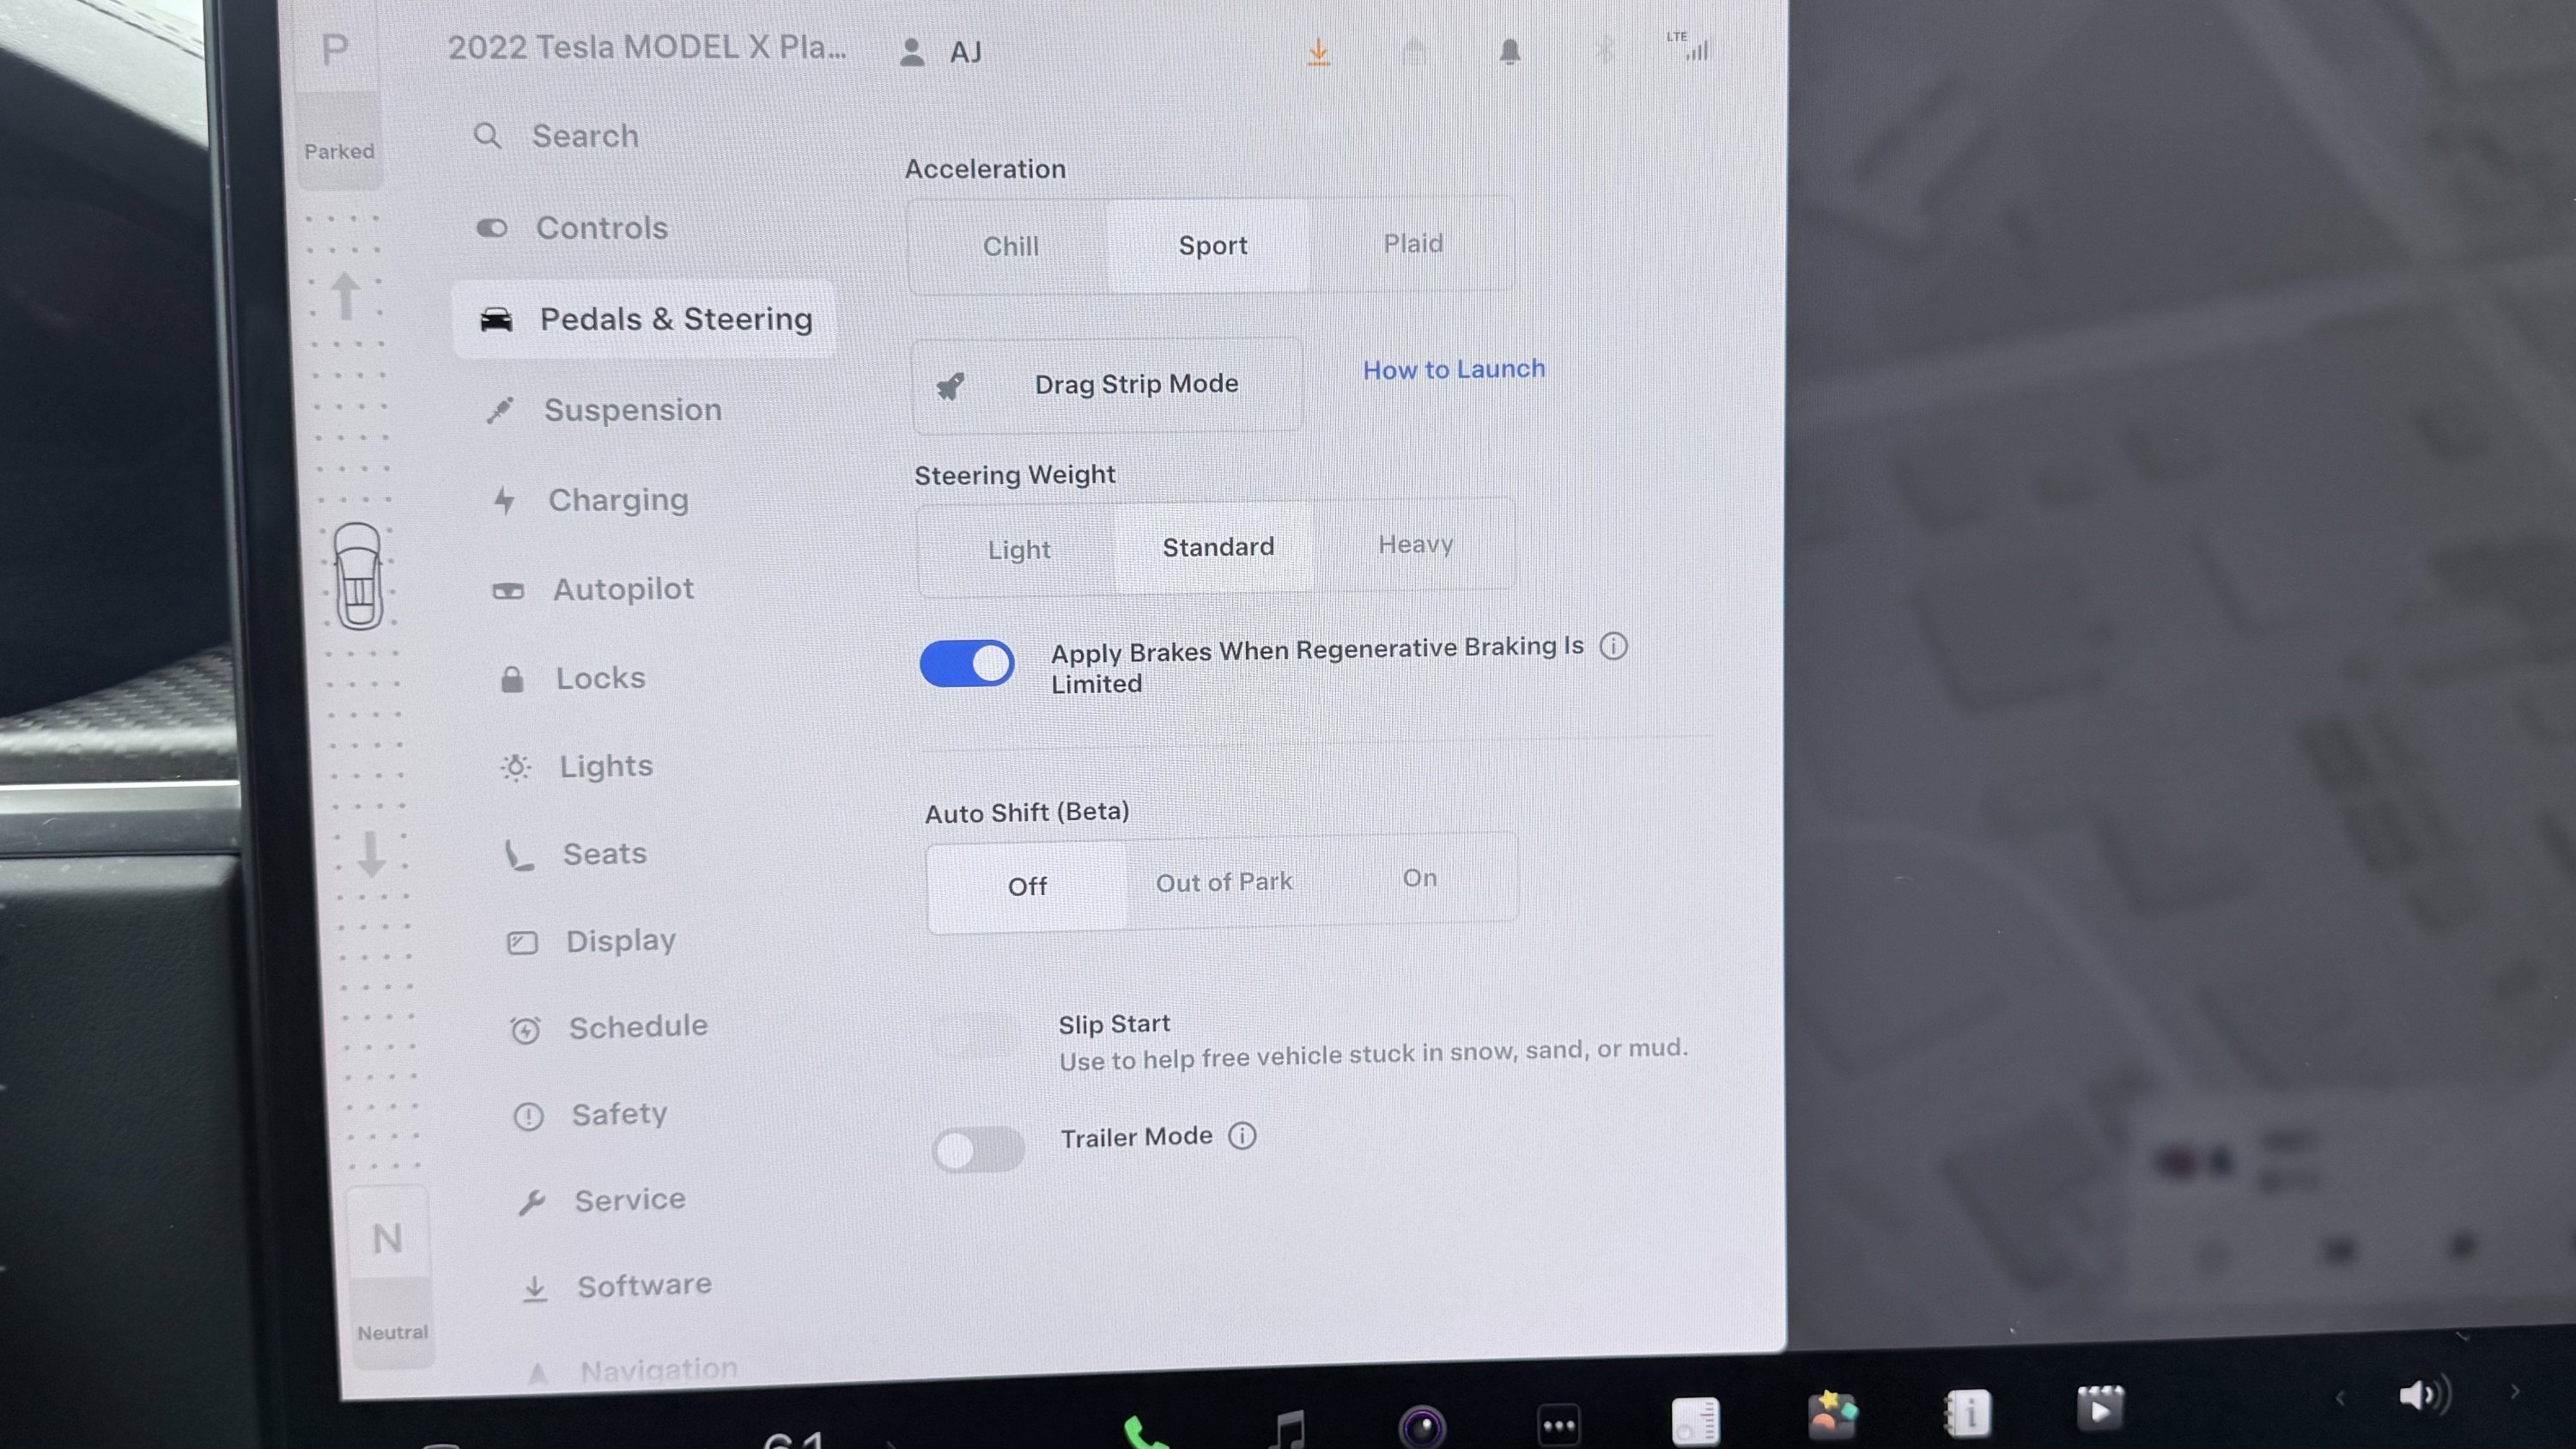Open the Navigation menu

click(x=634, y=1370)
